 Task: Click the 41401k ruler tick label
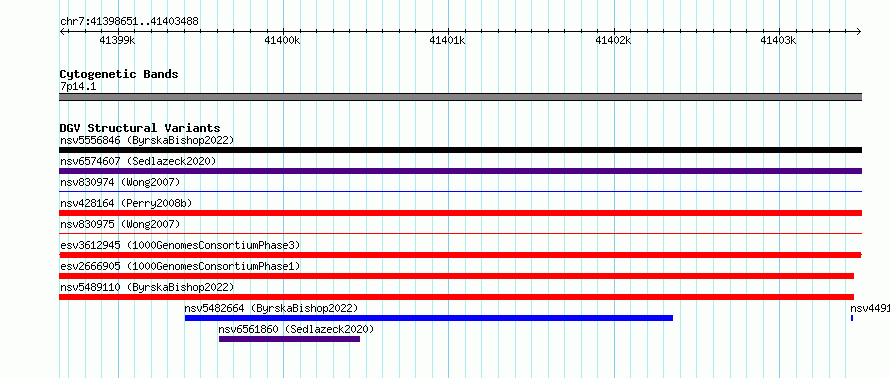tap(448, 40)
